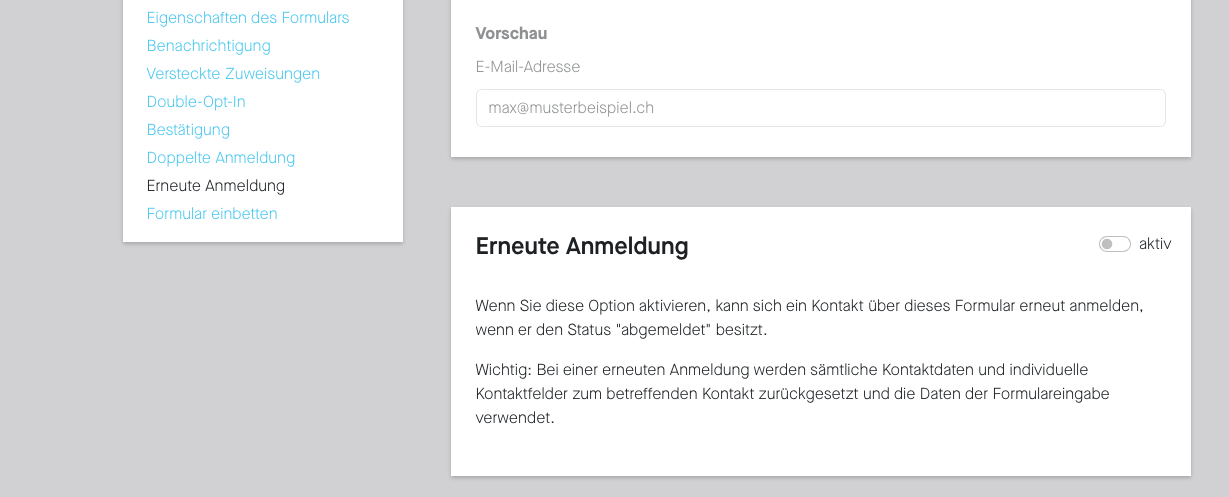
Task: Navigate to Doppelte Anmeldung
Action: (x=220, y=158)
